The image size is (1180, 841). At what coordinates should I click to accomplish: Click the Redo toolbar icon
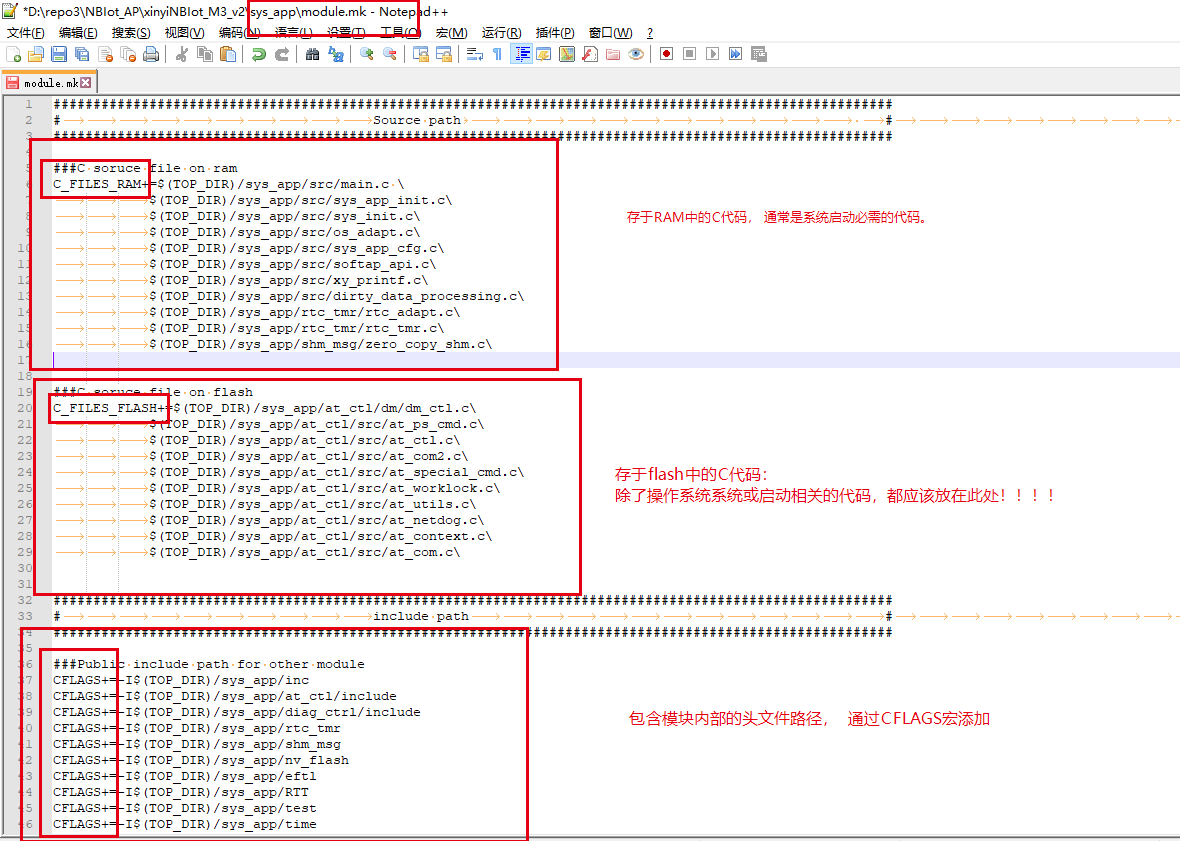[x=281, y=54]
